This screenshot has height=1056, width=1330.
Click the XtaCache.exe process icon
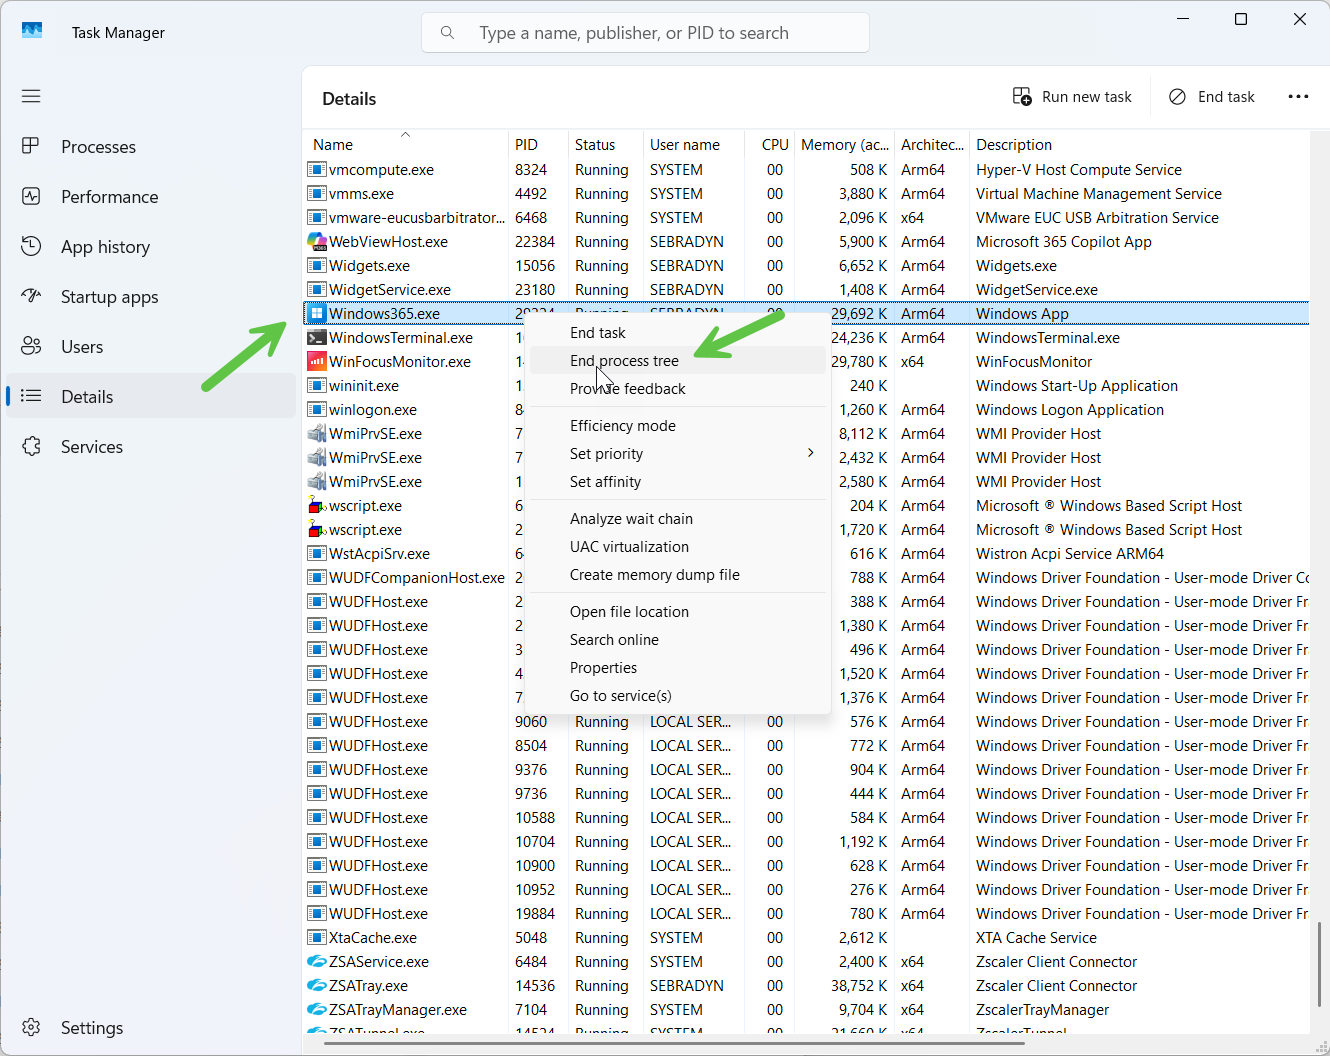click(x=317, y=937)
